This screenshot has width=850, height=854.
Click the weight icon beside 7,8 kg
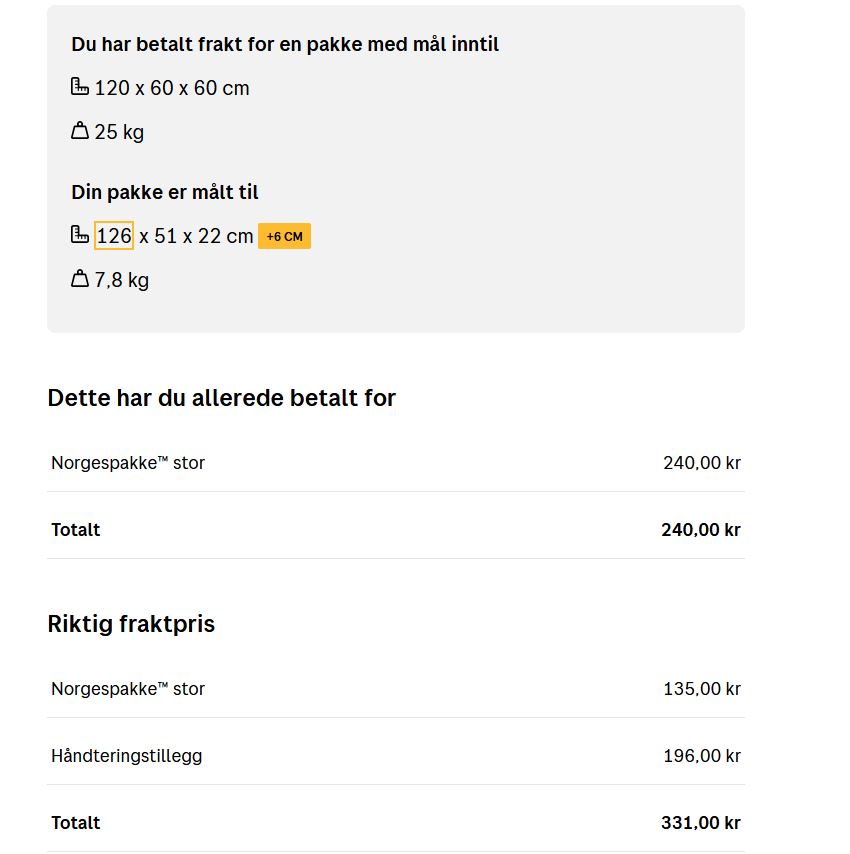(80, 279)
